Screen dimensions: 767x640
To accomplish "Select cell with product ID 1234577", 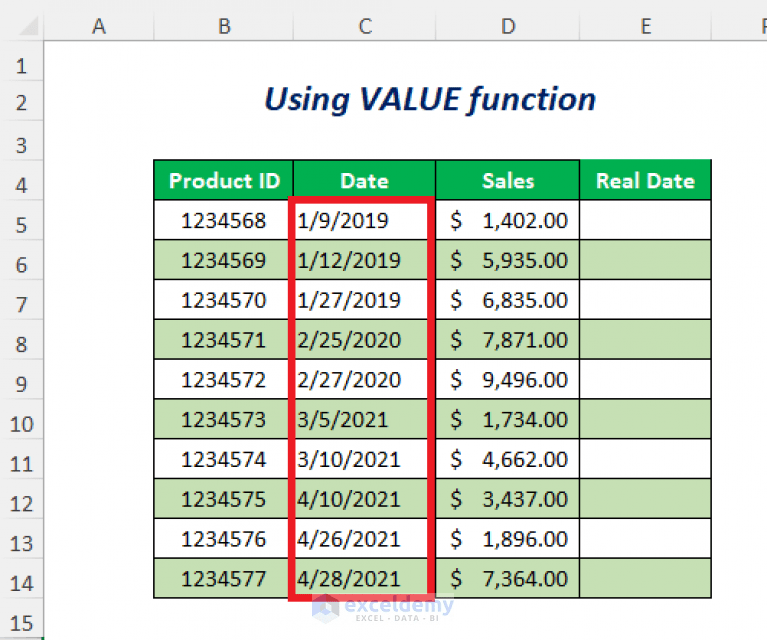I will (224, 578).
